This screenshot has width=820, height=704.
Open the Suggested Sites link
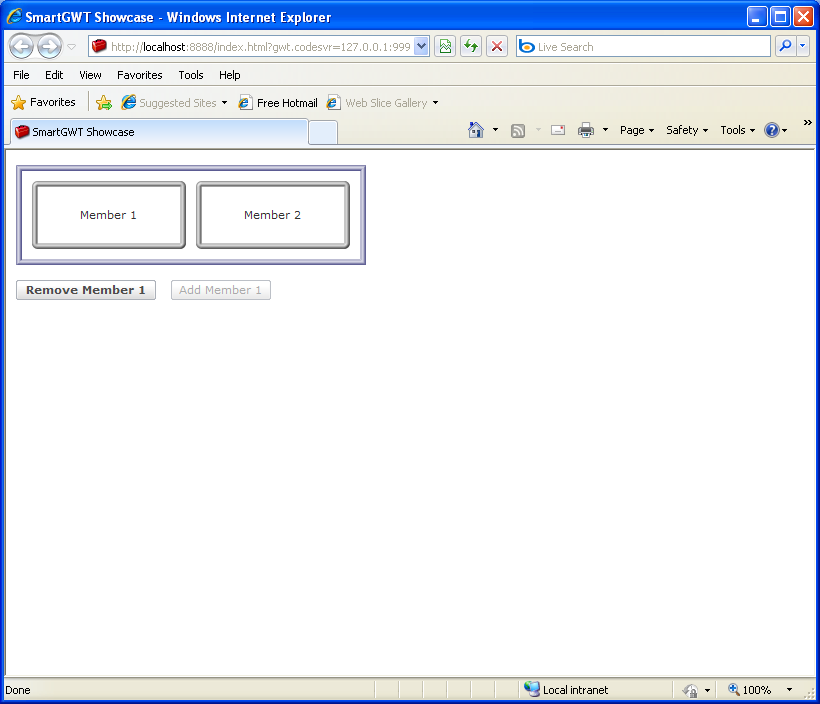(x=169, y=103)
